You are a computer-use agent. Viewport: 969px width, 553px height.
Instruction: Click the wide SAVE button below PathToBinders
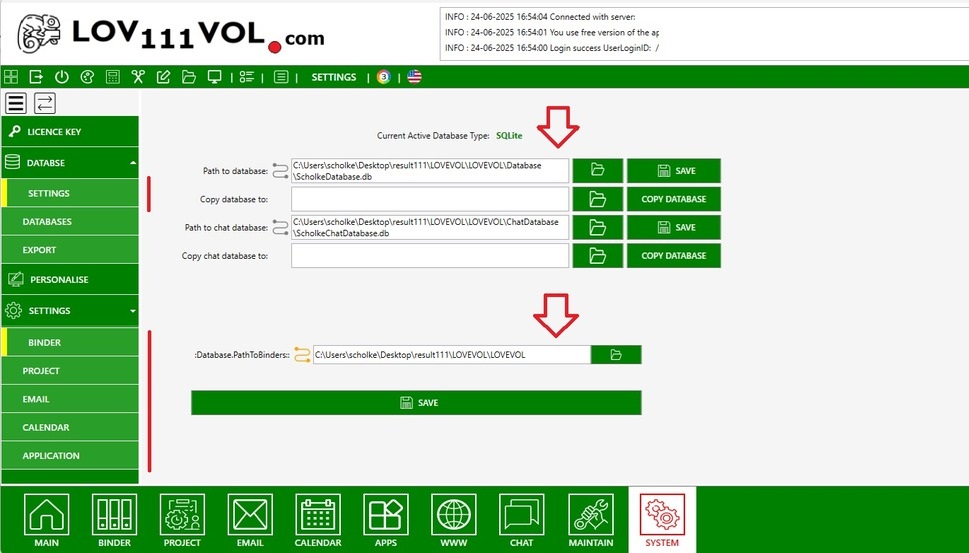pyautogui.click(x=416, y=403)
